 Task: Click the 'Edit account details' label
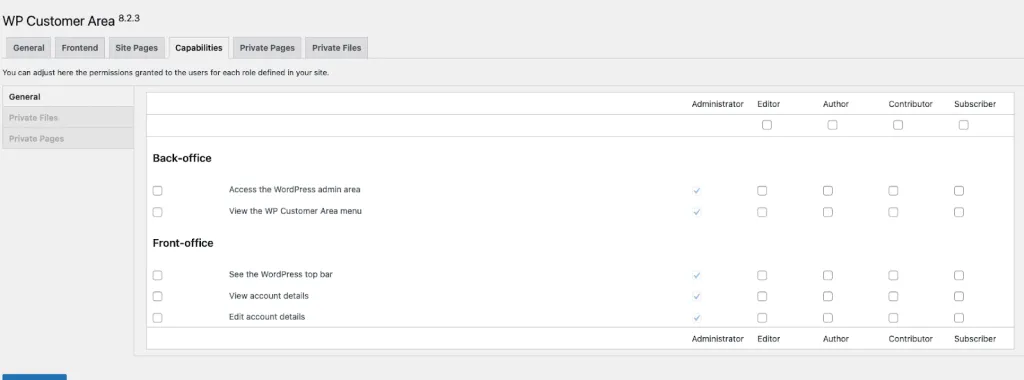pyautogui.click(x=267, y=317)
